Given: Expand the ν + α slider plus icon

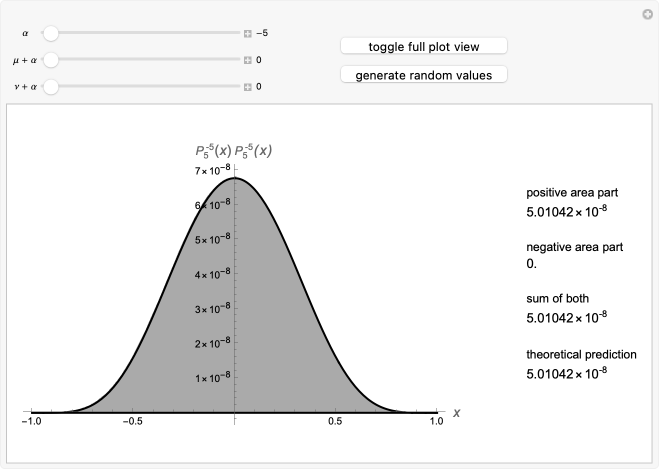Looking at the screenshot, I should (x=248, y=87).
